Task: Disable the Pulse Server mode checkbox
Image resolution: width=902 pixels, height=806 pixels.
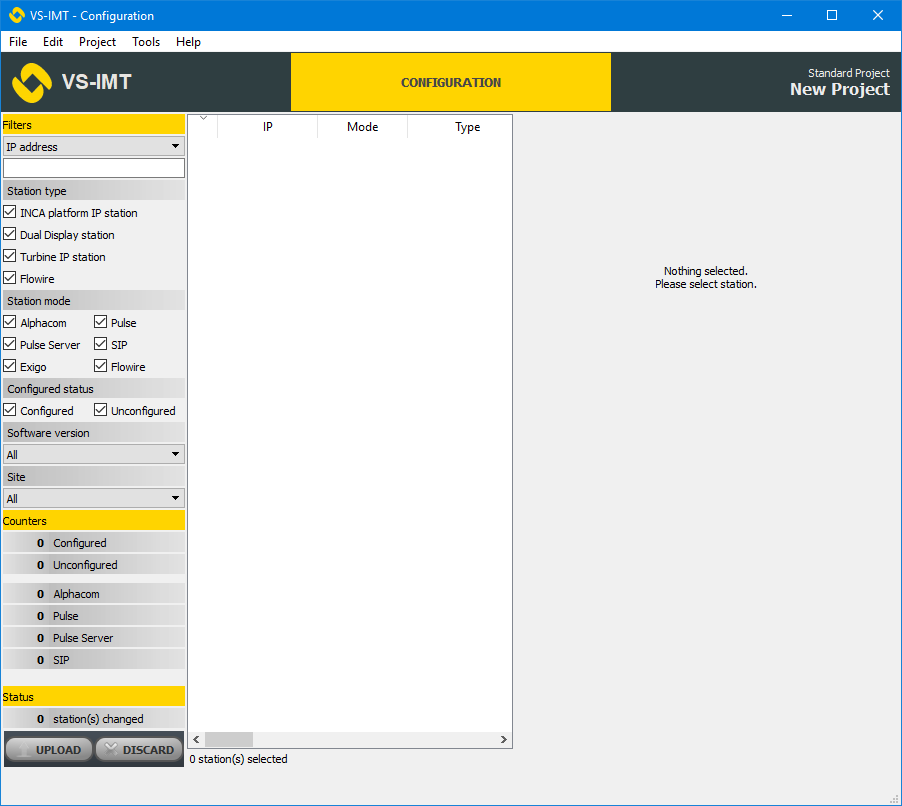Action: pyautogui.click(x=10, y=345)
